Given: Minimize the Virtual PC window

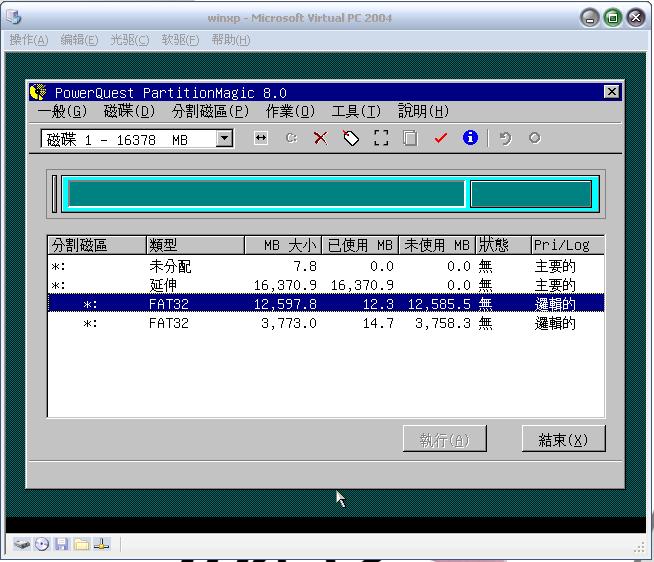Looking at the screenshot, I should click(x=589, y=18).
